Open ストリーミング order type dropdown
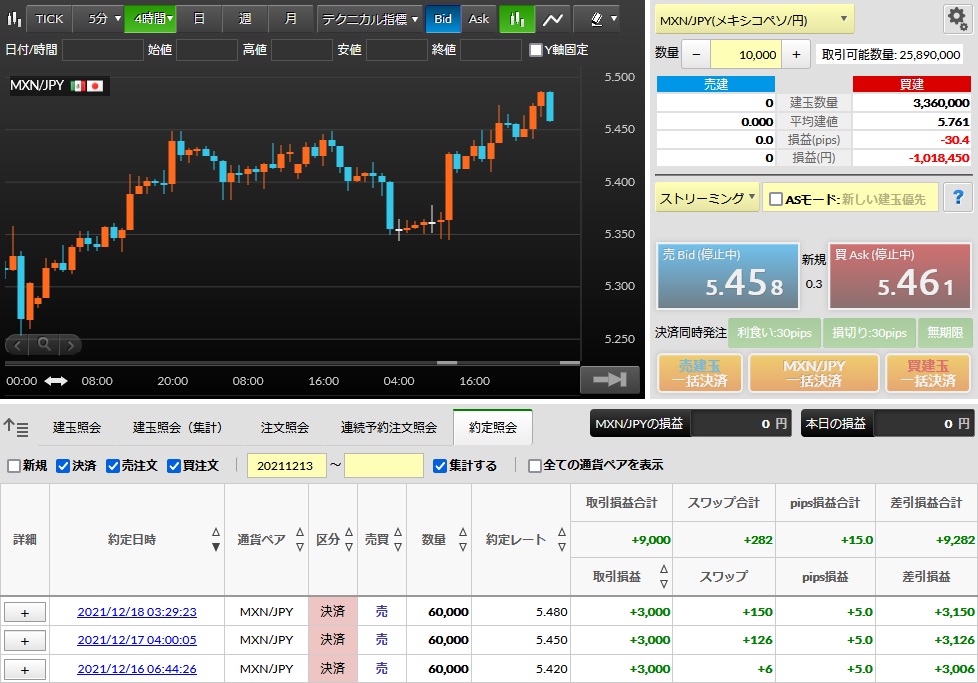Viewport: 978px width, 683px height. [x=707, y=198]
